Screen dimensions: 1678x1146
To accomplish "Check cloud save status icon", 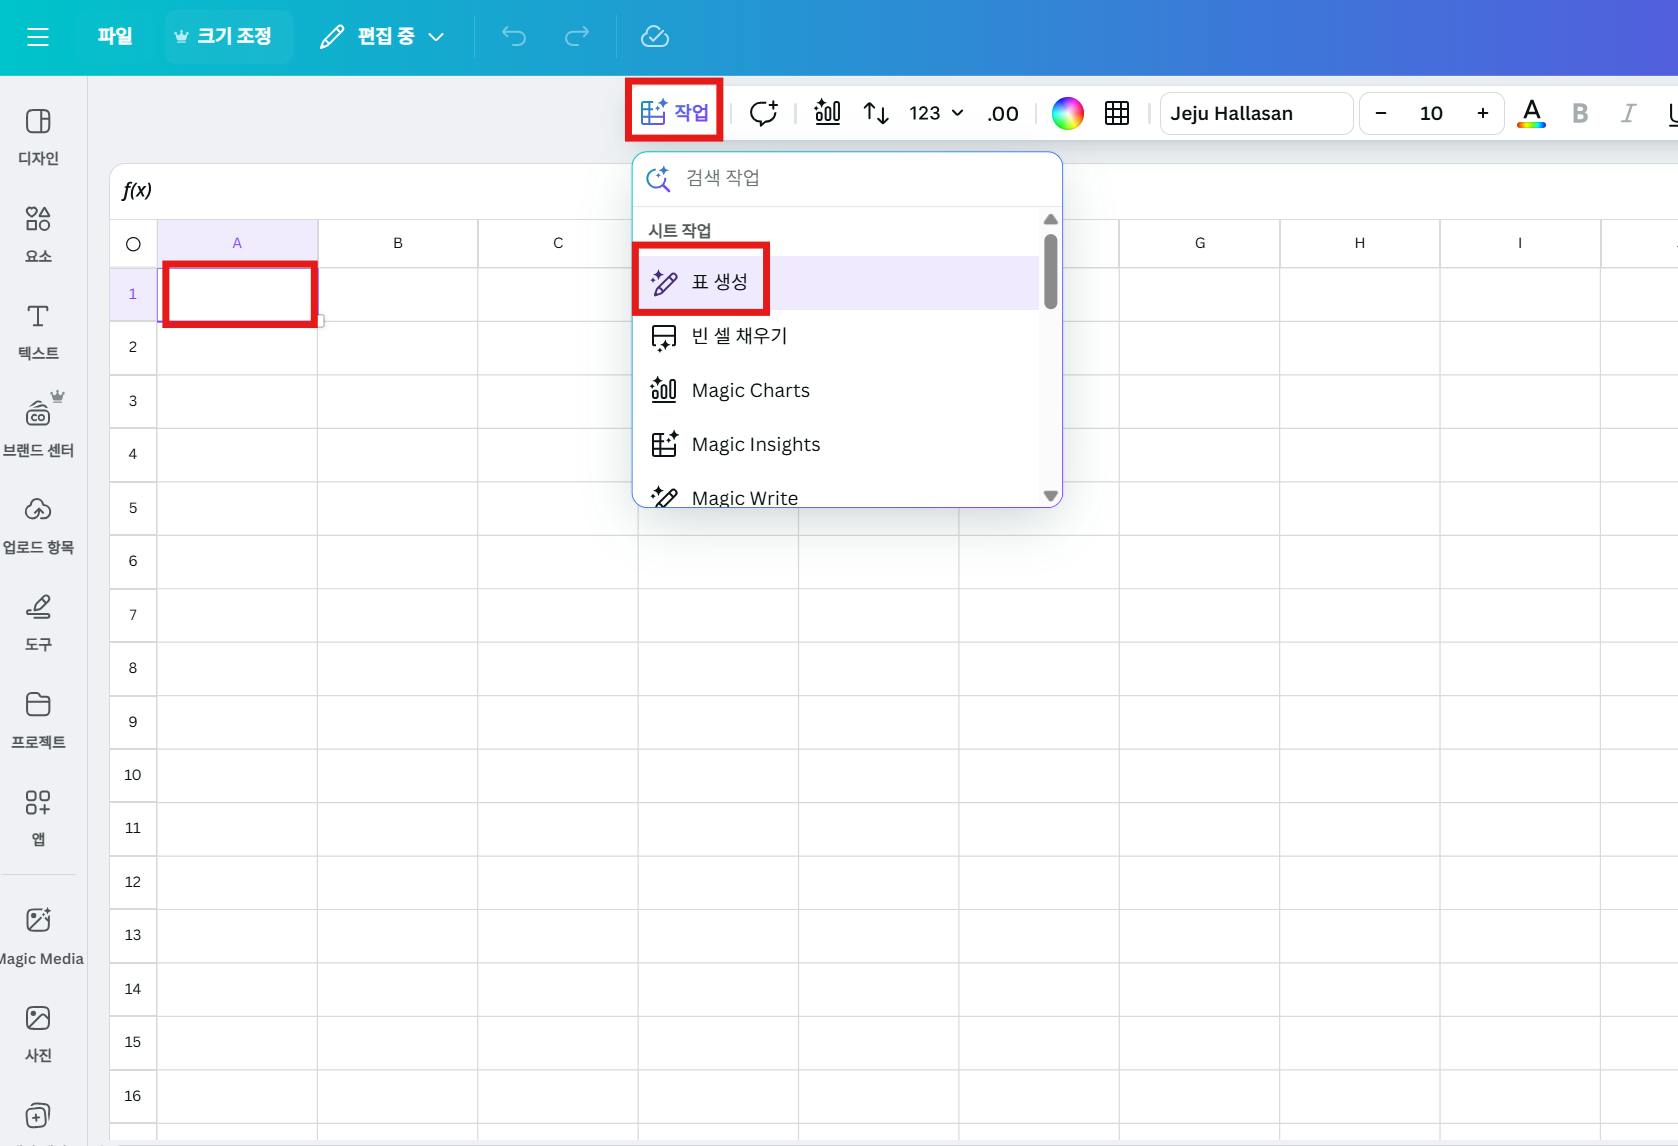I will [654, 37].
